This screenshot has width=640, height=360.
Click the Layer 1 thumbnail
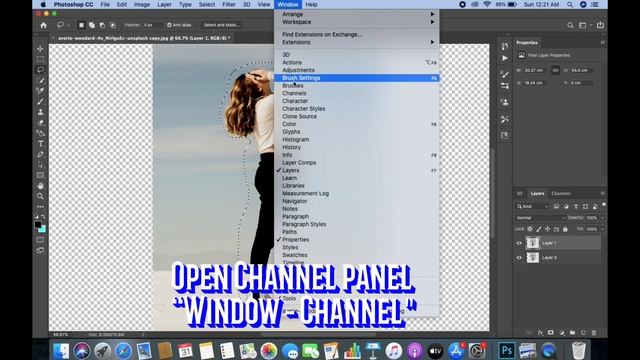tap(533, 243)
